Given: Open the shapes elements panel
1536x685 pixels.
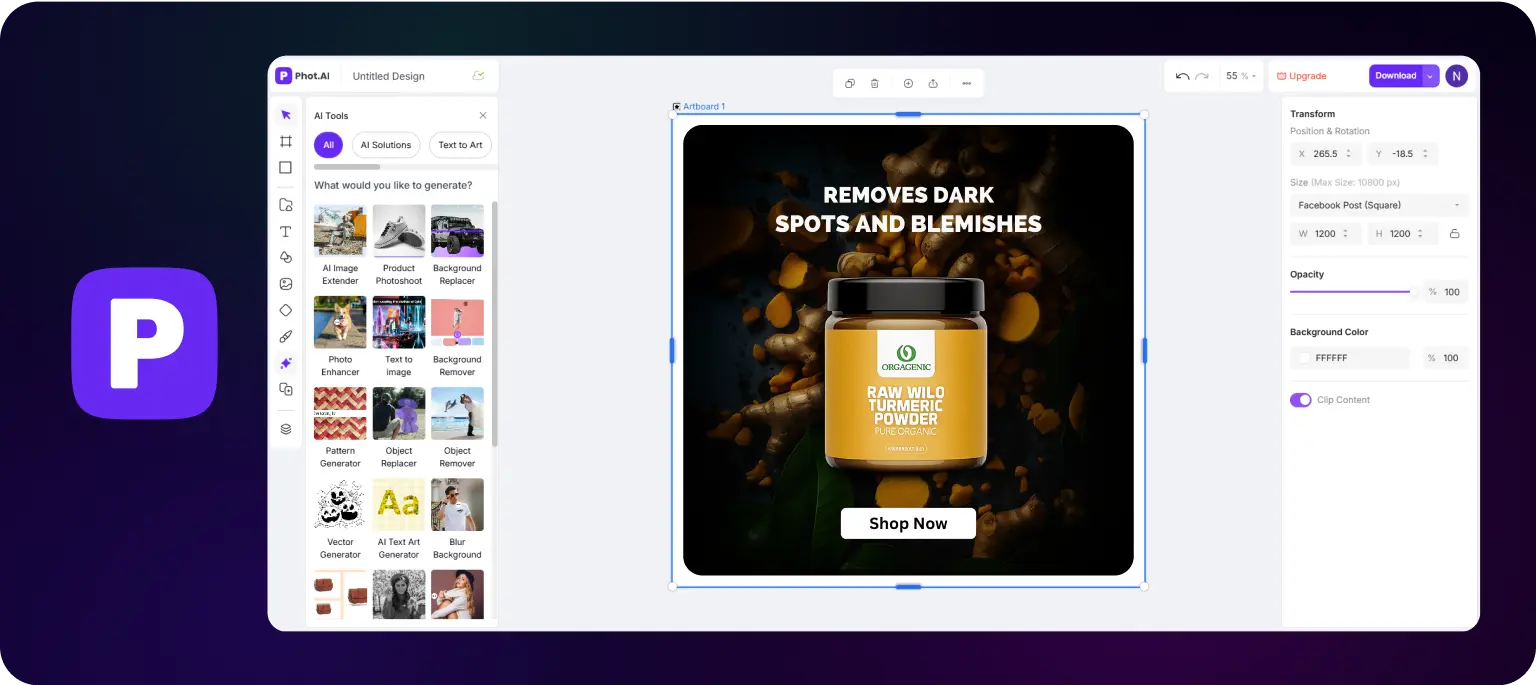Looking at the screenshot, I should [285, 258].
